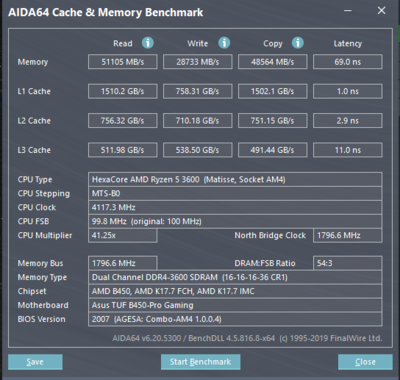The image size is (400, 380).
Task: Click the L2 Cache Write value 710.18 GB/s
Action: click(198, 121)
